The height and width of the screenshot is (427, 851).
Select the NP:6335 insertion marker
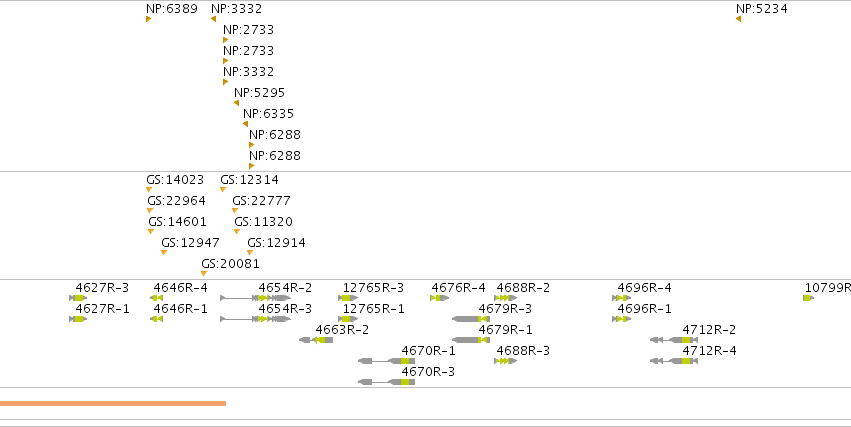pos(245,124)
